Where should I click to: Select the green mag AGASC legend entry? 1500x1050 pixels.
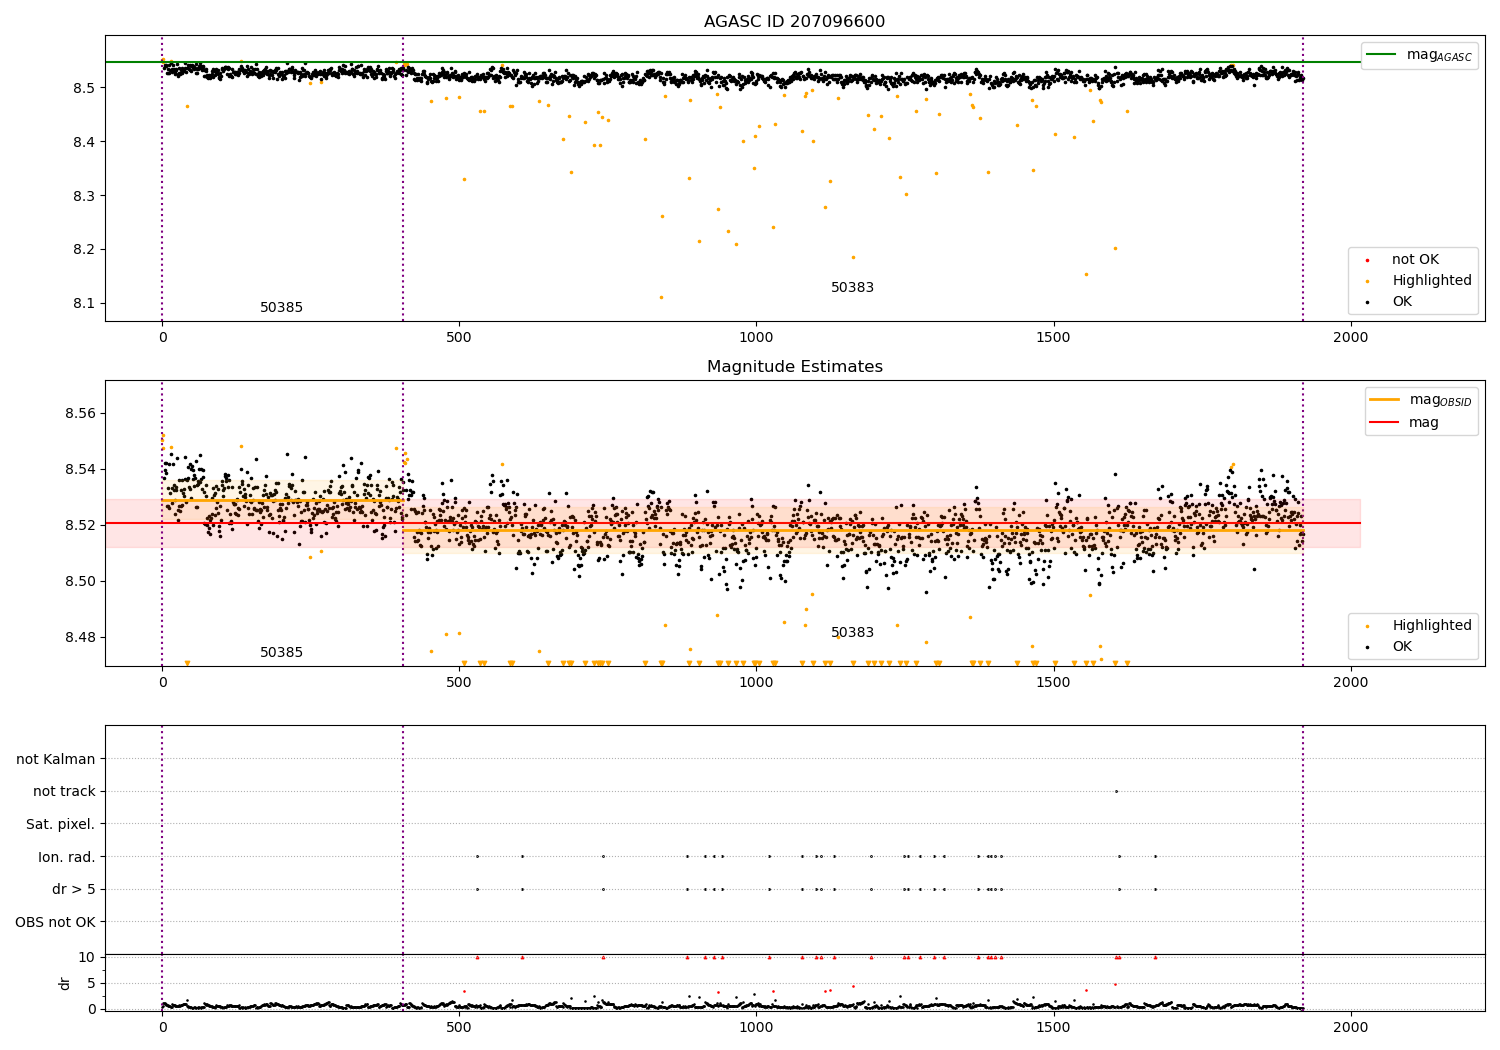pyautogui.click(x=1419, y=55)
